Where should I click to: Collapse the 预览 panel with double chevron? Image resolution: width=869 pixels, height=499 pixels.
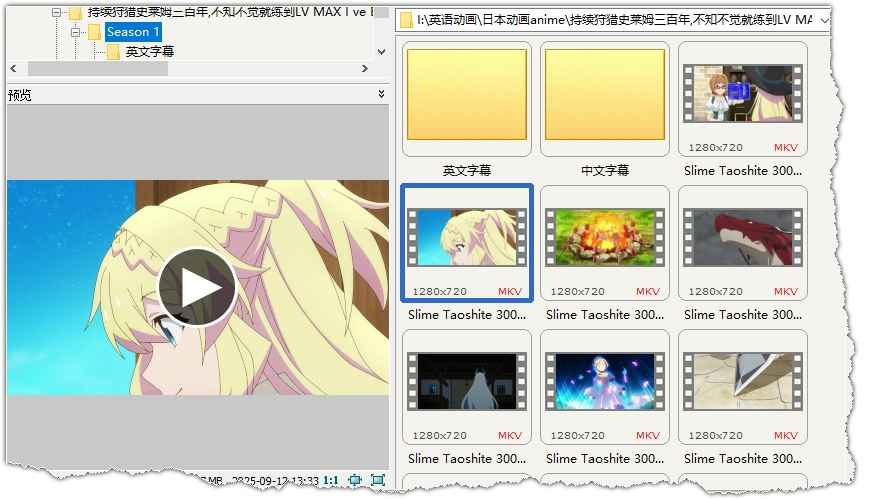[x=381, y=94]
